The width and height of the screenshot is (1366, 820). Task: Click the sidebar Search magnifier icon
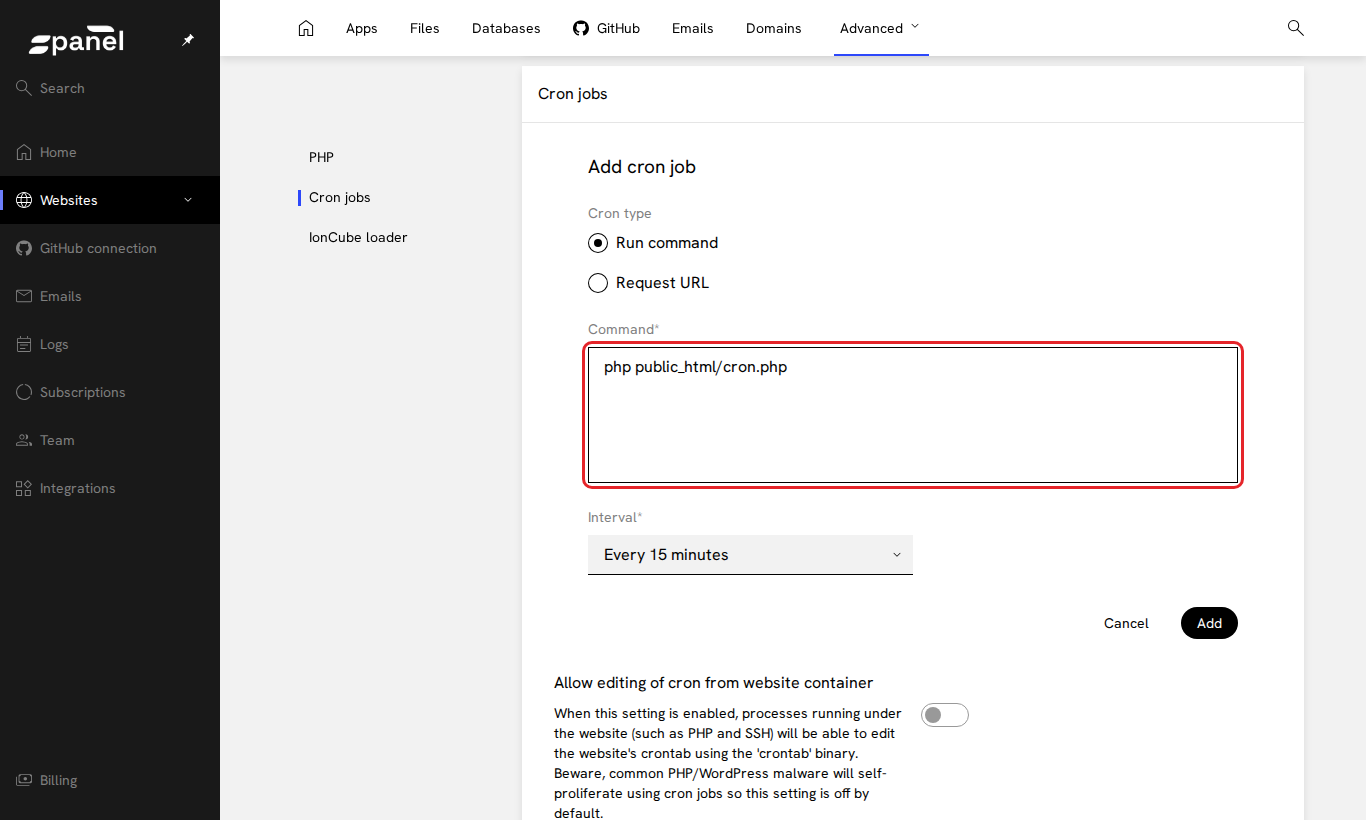(24, 88)
